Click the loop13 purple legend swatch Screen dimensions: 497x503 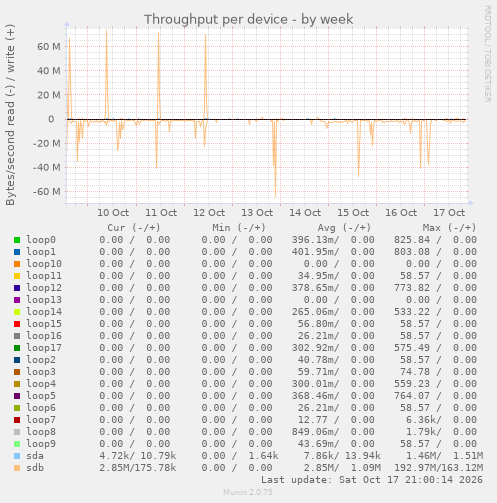[17, 300]
